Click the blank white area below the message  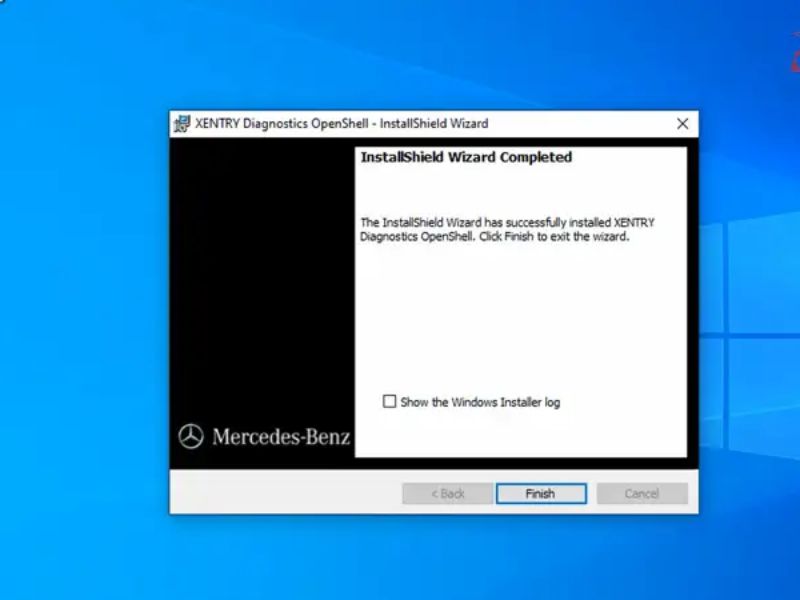[x=520, y=320]
